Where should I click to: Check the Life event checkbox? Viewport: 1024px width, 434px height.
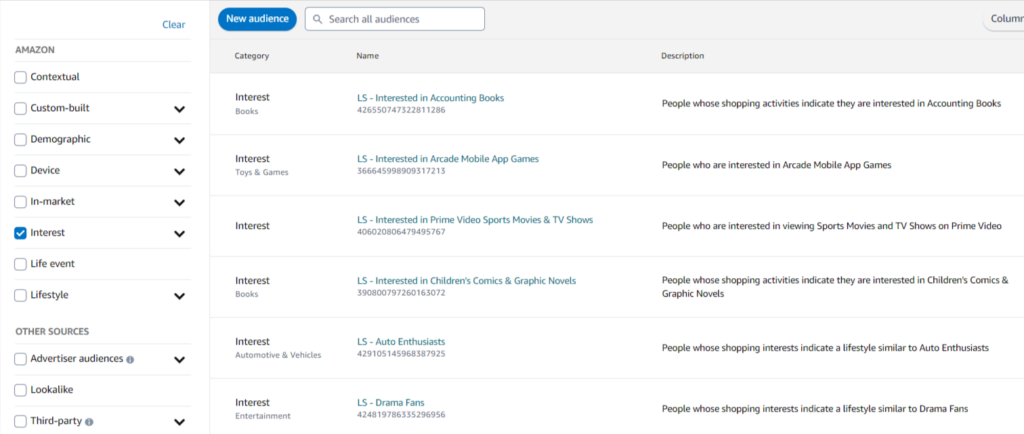(x=20, y=264)
